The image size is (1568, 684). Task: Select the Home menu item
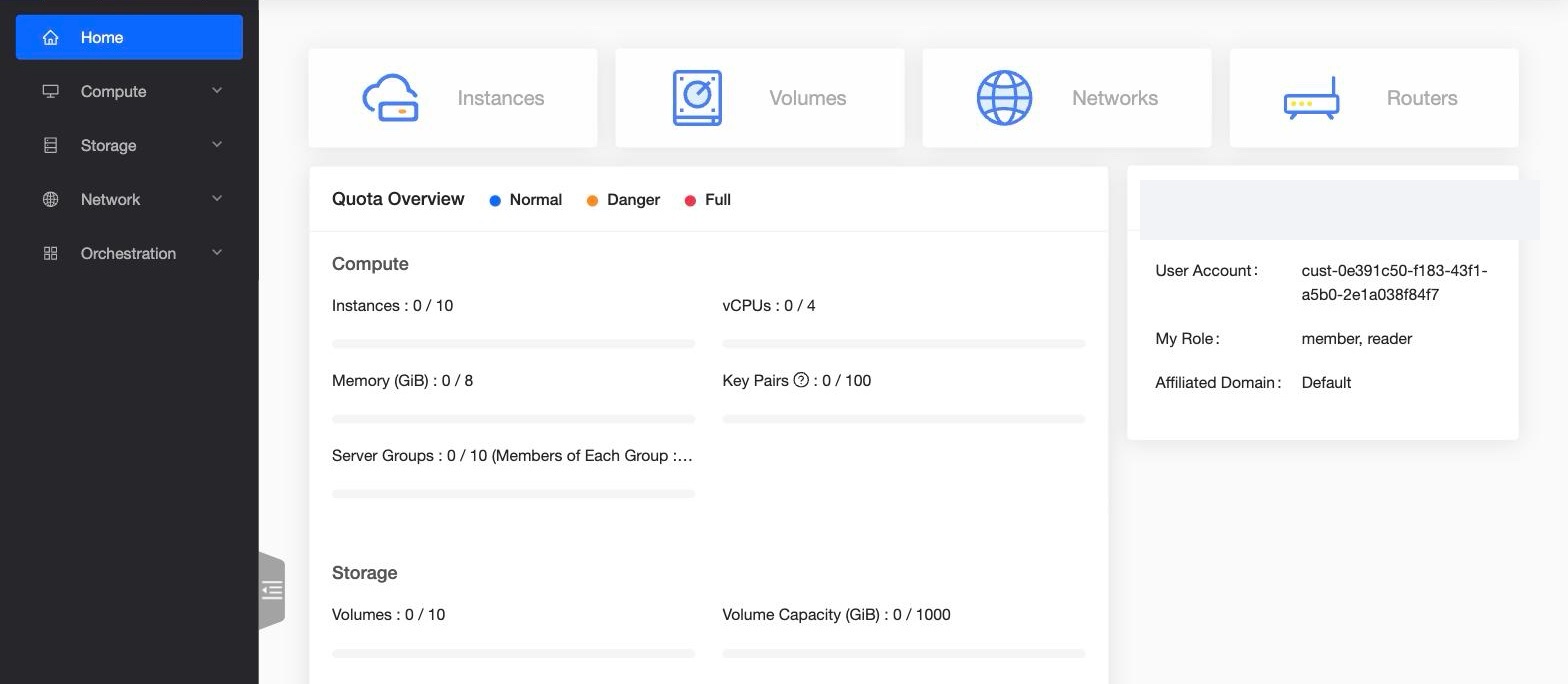(129, 37)
